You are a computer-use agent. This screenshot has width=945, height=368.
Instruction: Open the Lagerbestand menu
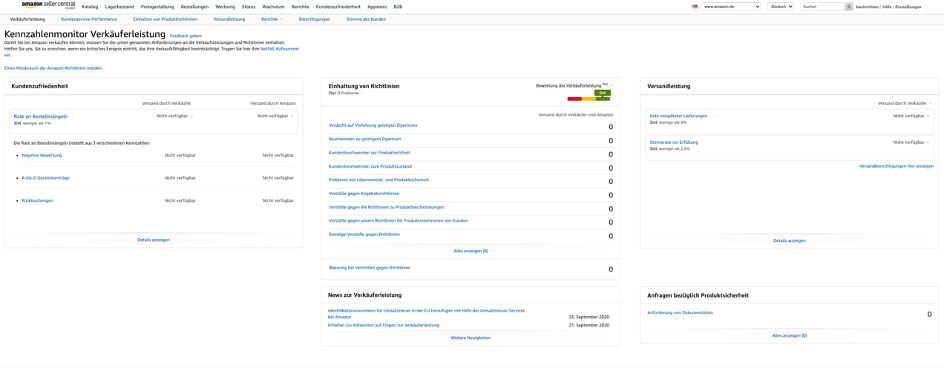119,7
